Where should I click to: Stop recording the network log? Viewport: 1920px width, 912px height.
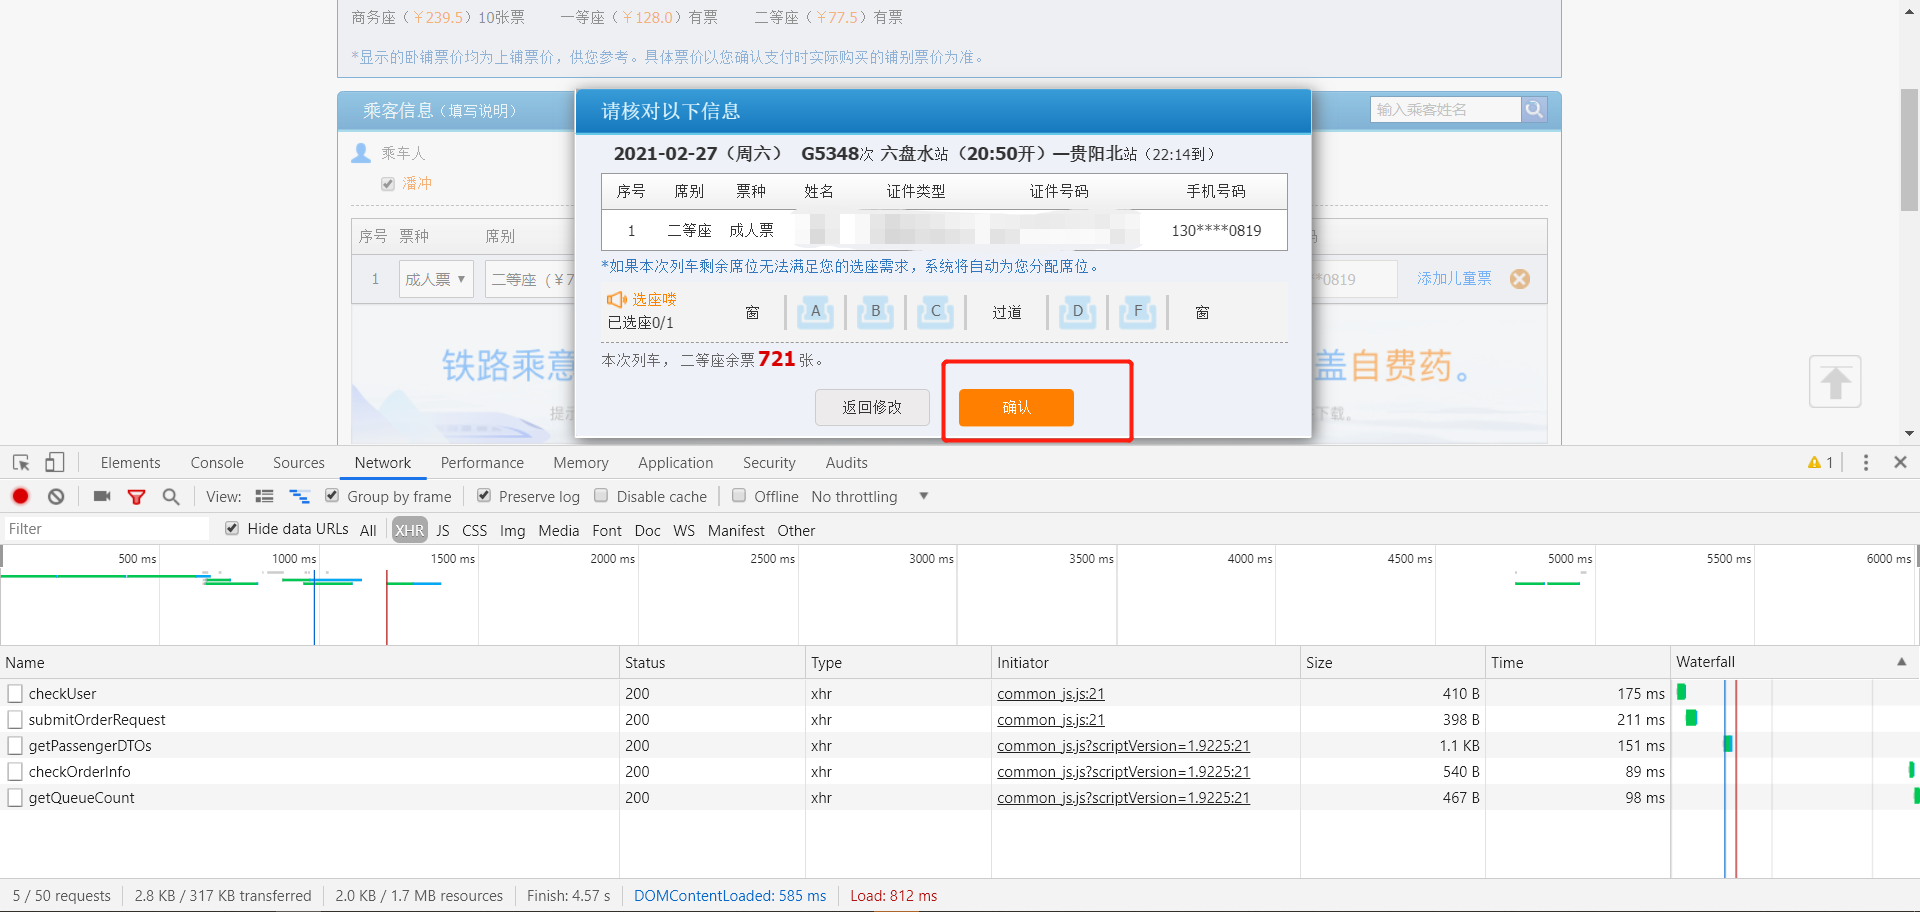pos(20,496)
